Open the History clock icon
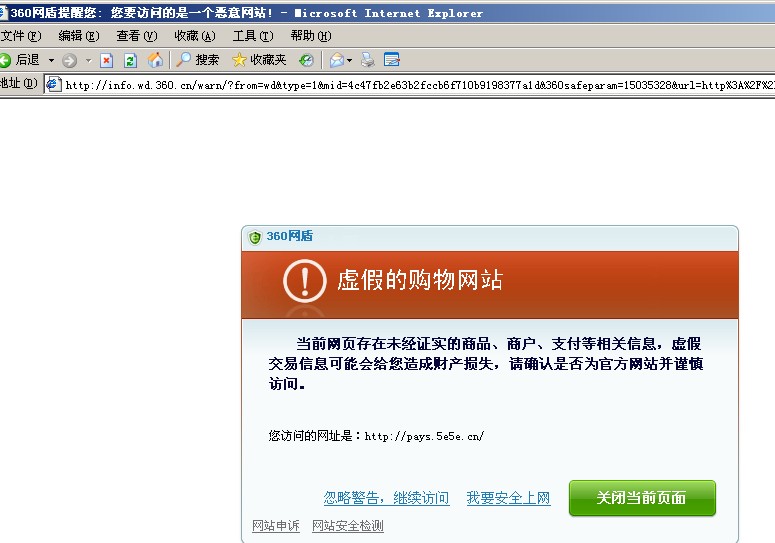775x543 pixels. coord(306,60)
